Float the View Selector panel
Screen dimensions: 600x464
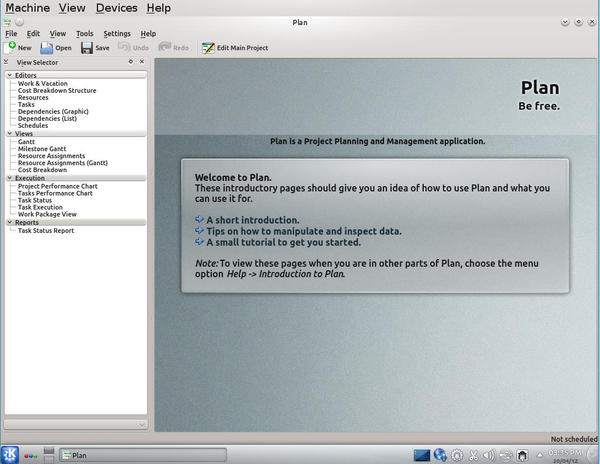[x=131, y=62]
